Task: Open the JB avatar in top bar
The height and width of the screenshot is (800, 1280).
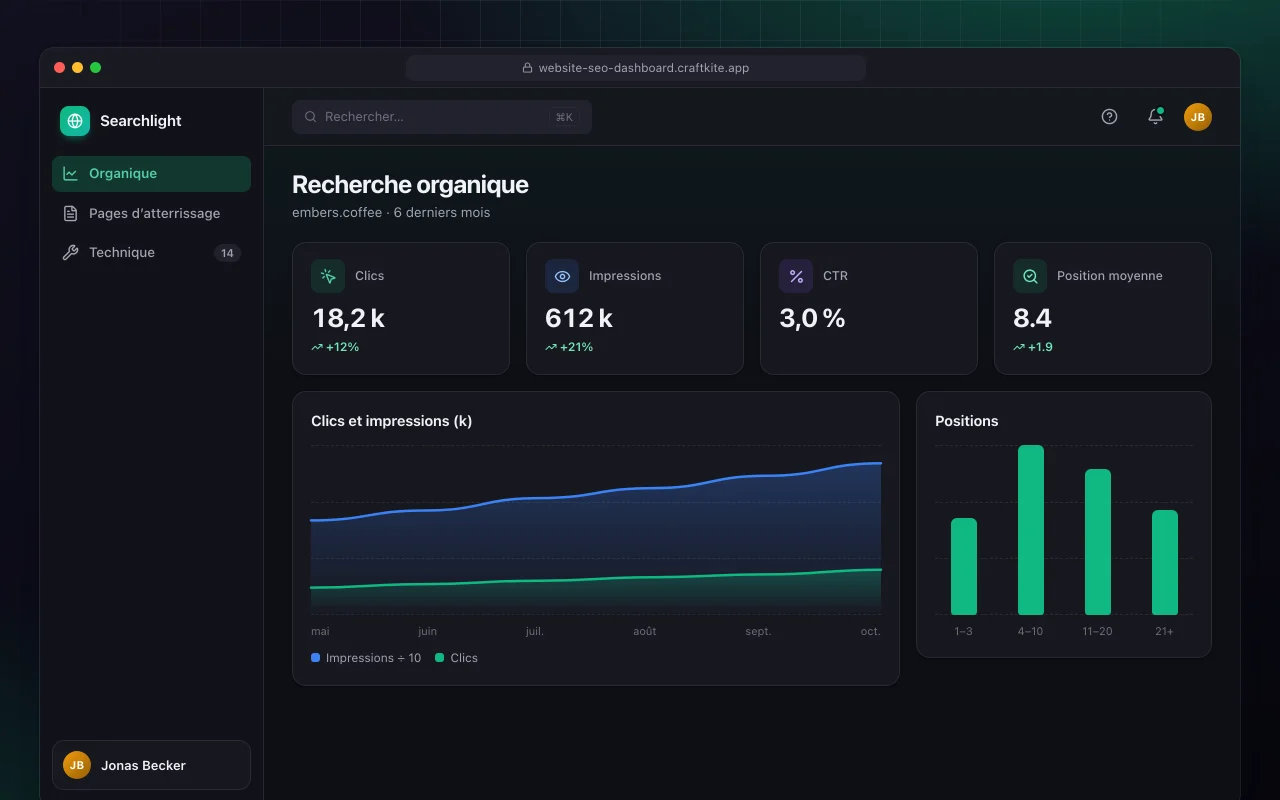Action: [1198, 117]
